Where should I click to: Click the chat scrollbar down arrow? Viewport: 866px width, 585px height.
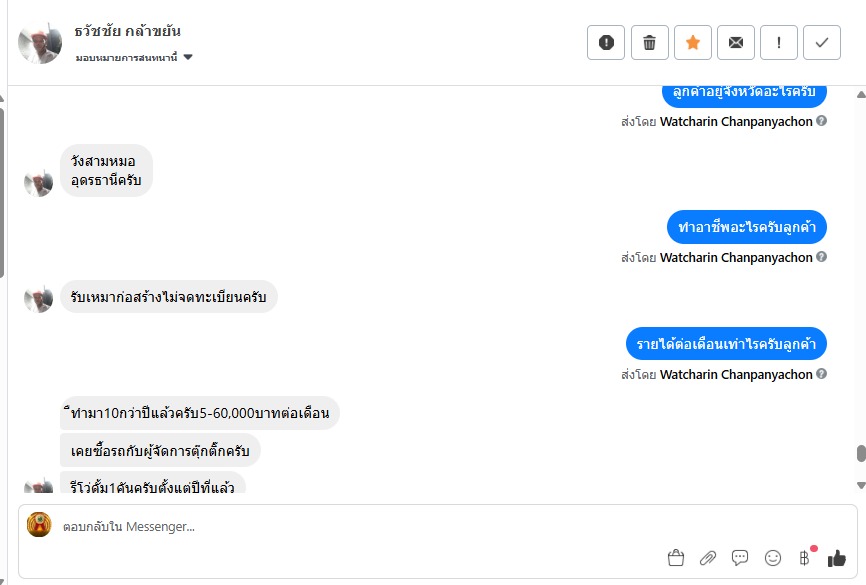(861, 485)
